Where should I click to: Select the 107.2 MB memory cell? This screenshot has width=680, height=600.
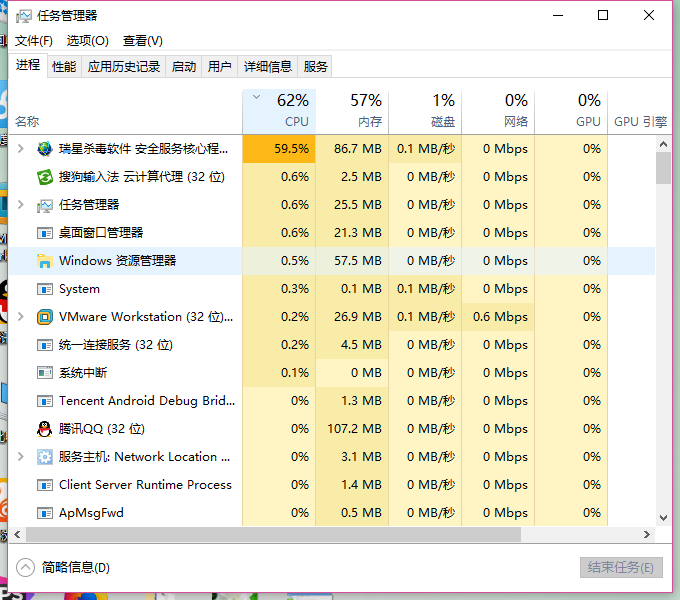click(x=352, y=429)
